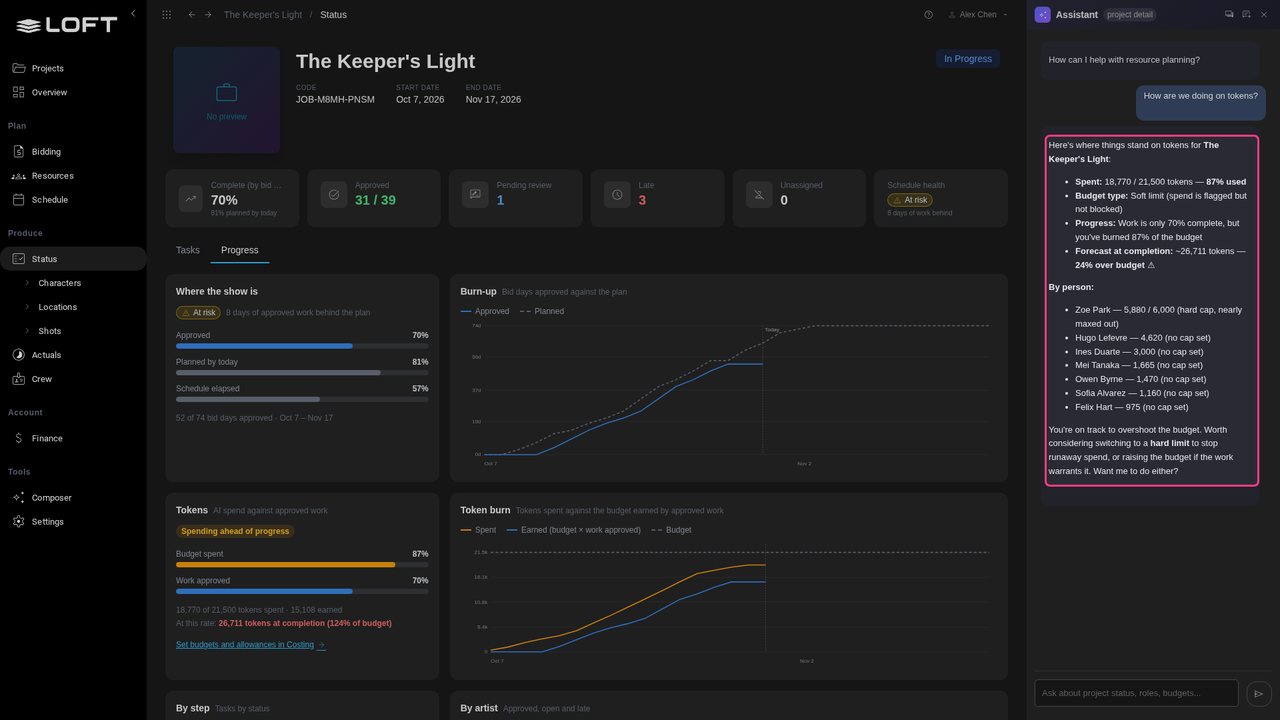Switch to the Tasks tab
This screenshot has height=720, width=1280.
pyautogui.click(x=188, y=250)
